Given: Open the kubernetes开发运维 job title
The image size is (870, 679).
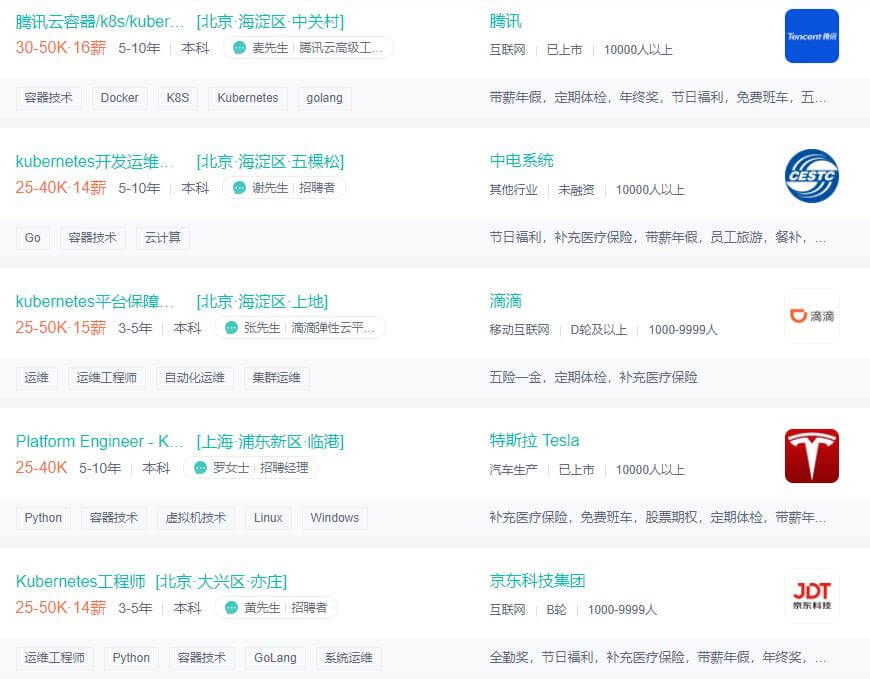Looking at the screenshot, I should tap(95, 161).
